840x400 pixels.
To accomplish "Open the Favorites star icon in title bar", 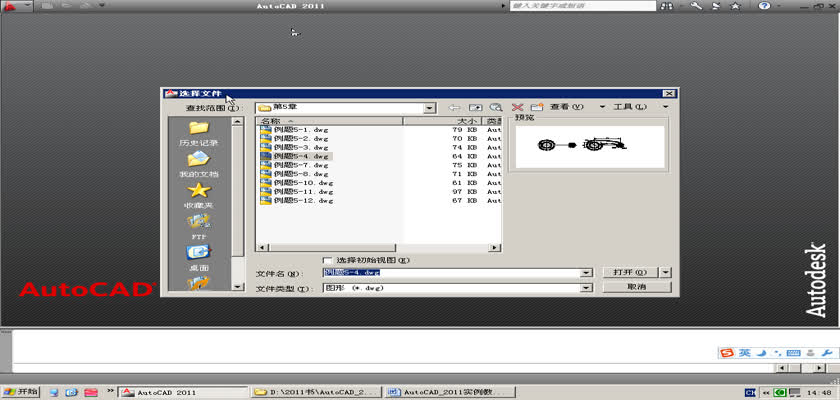I will [x=736, y=6].
